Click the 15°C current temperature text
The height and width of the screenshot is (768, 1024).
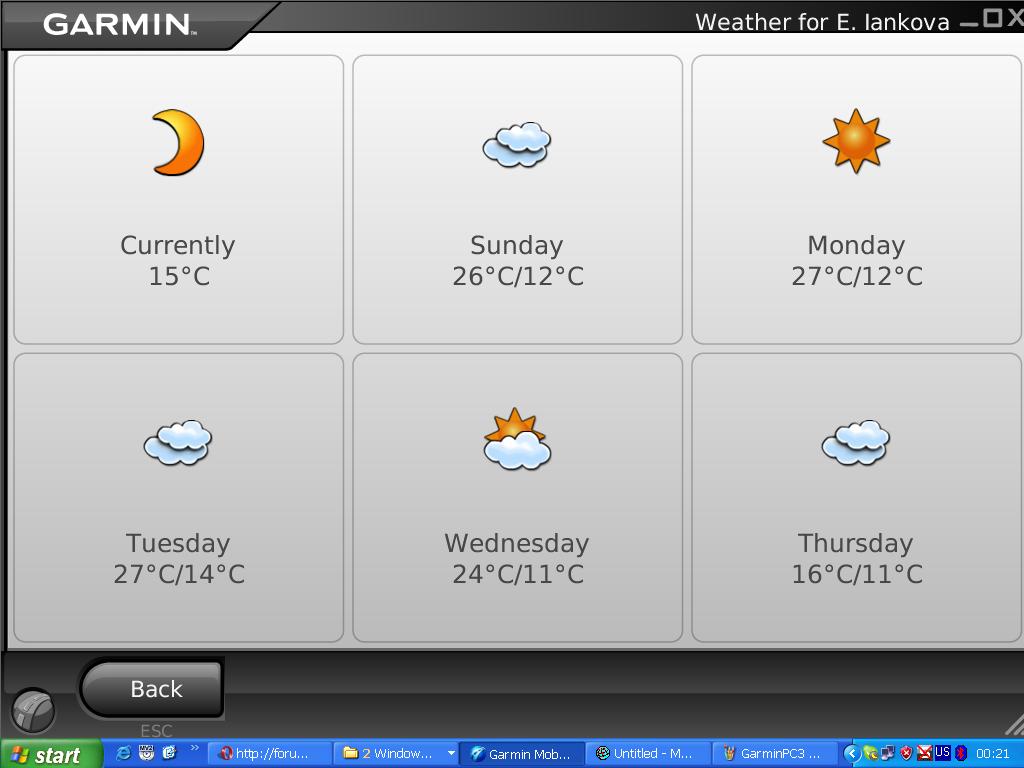point(179,276)
